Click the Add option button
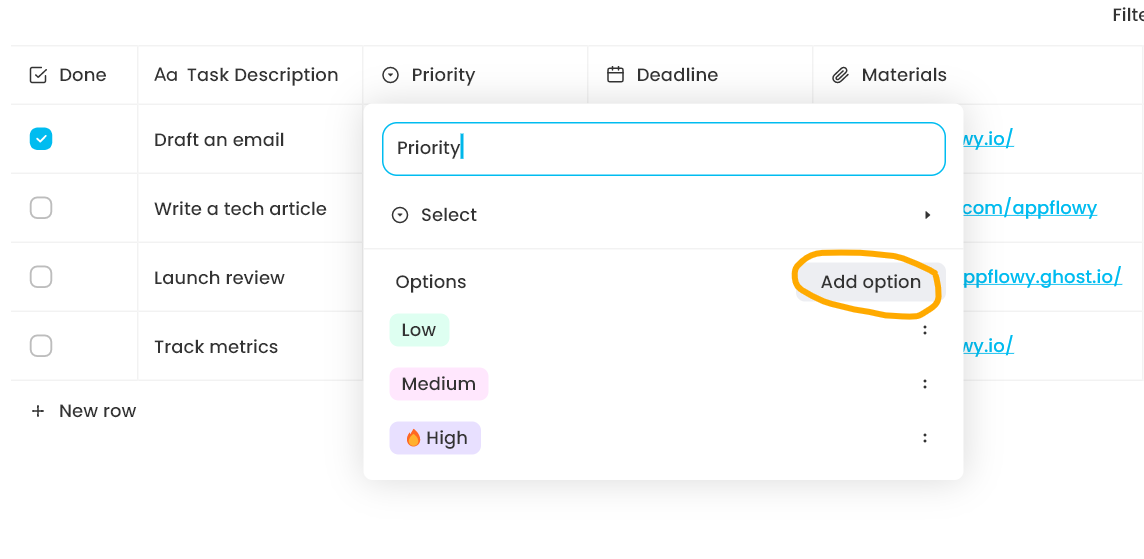This screenshot has width=1144, height=559. 870,282
